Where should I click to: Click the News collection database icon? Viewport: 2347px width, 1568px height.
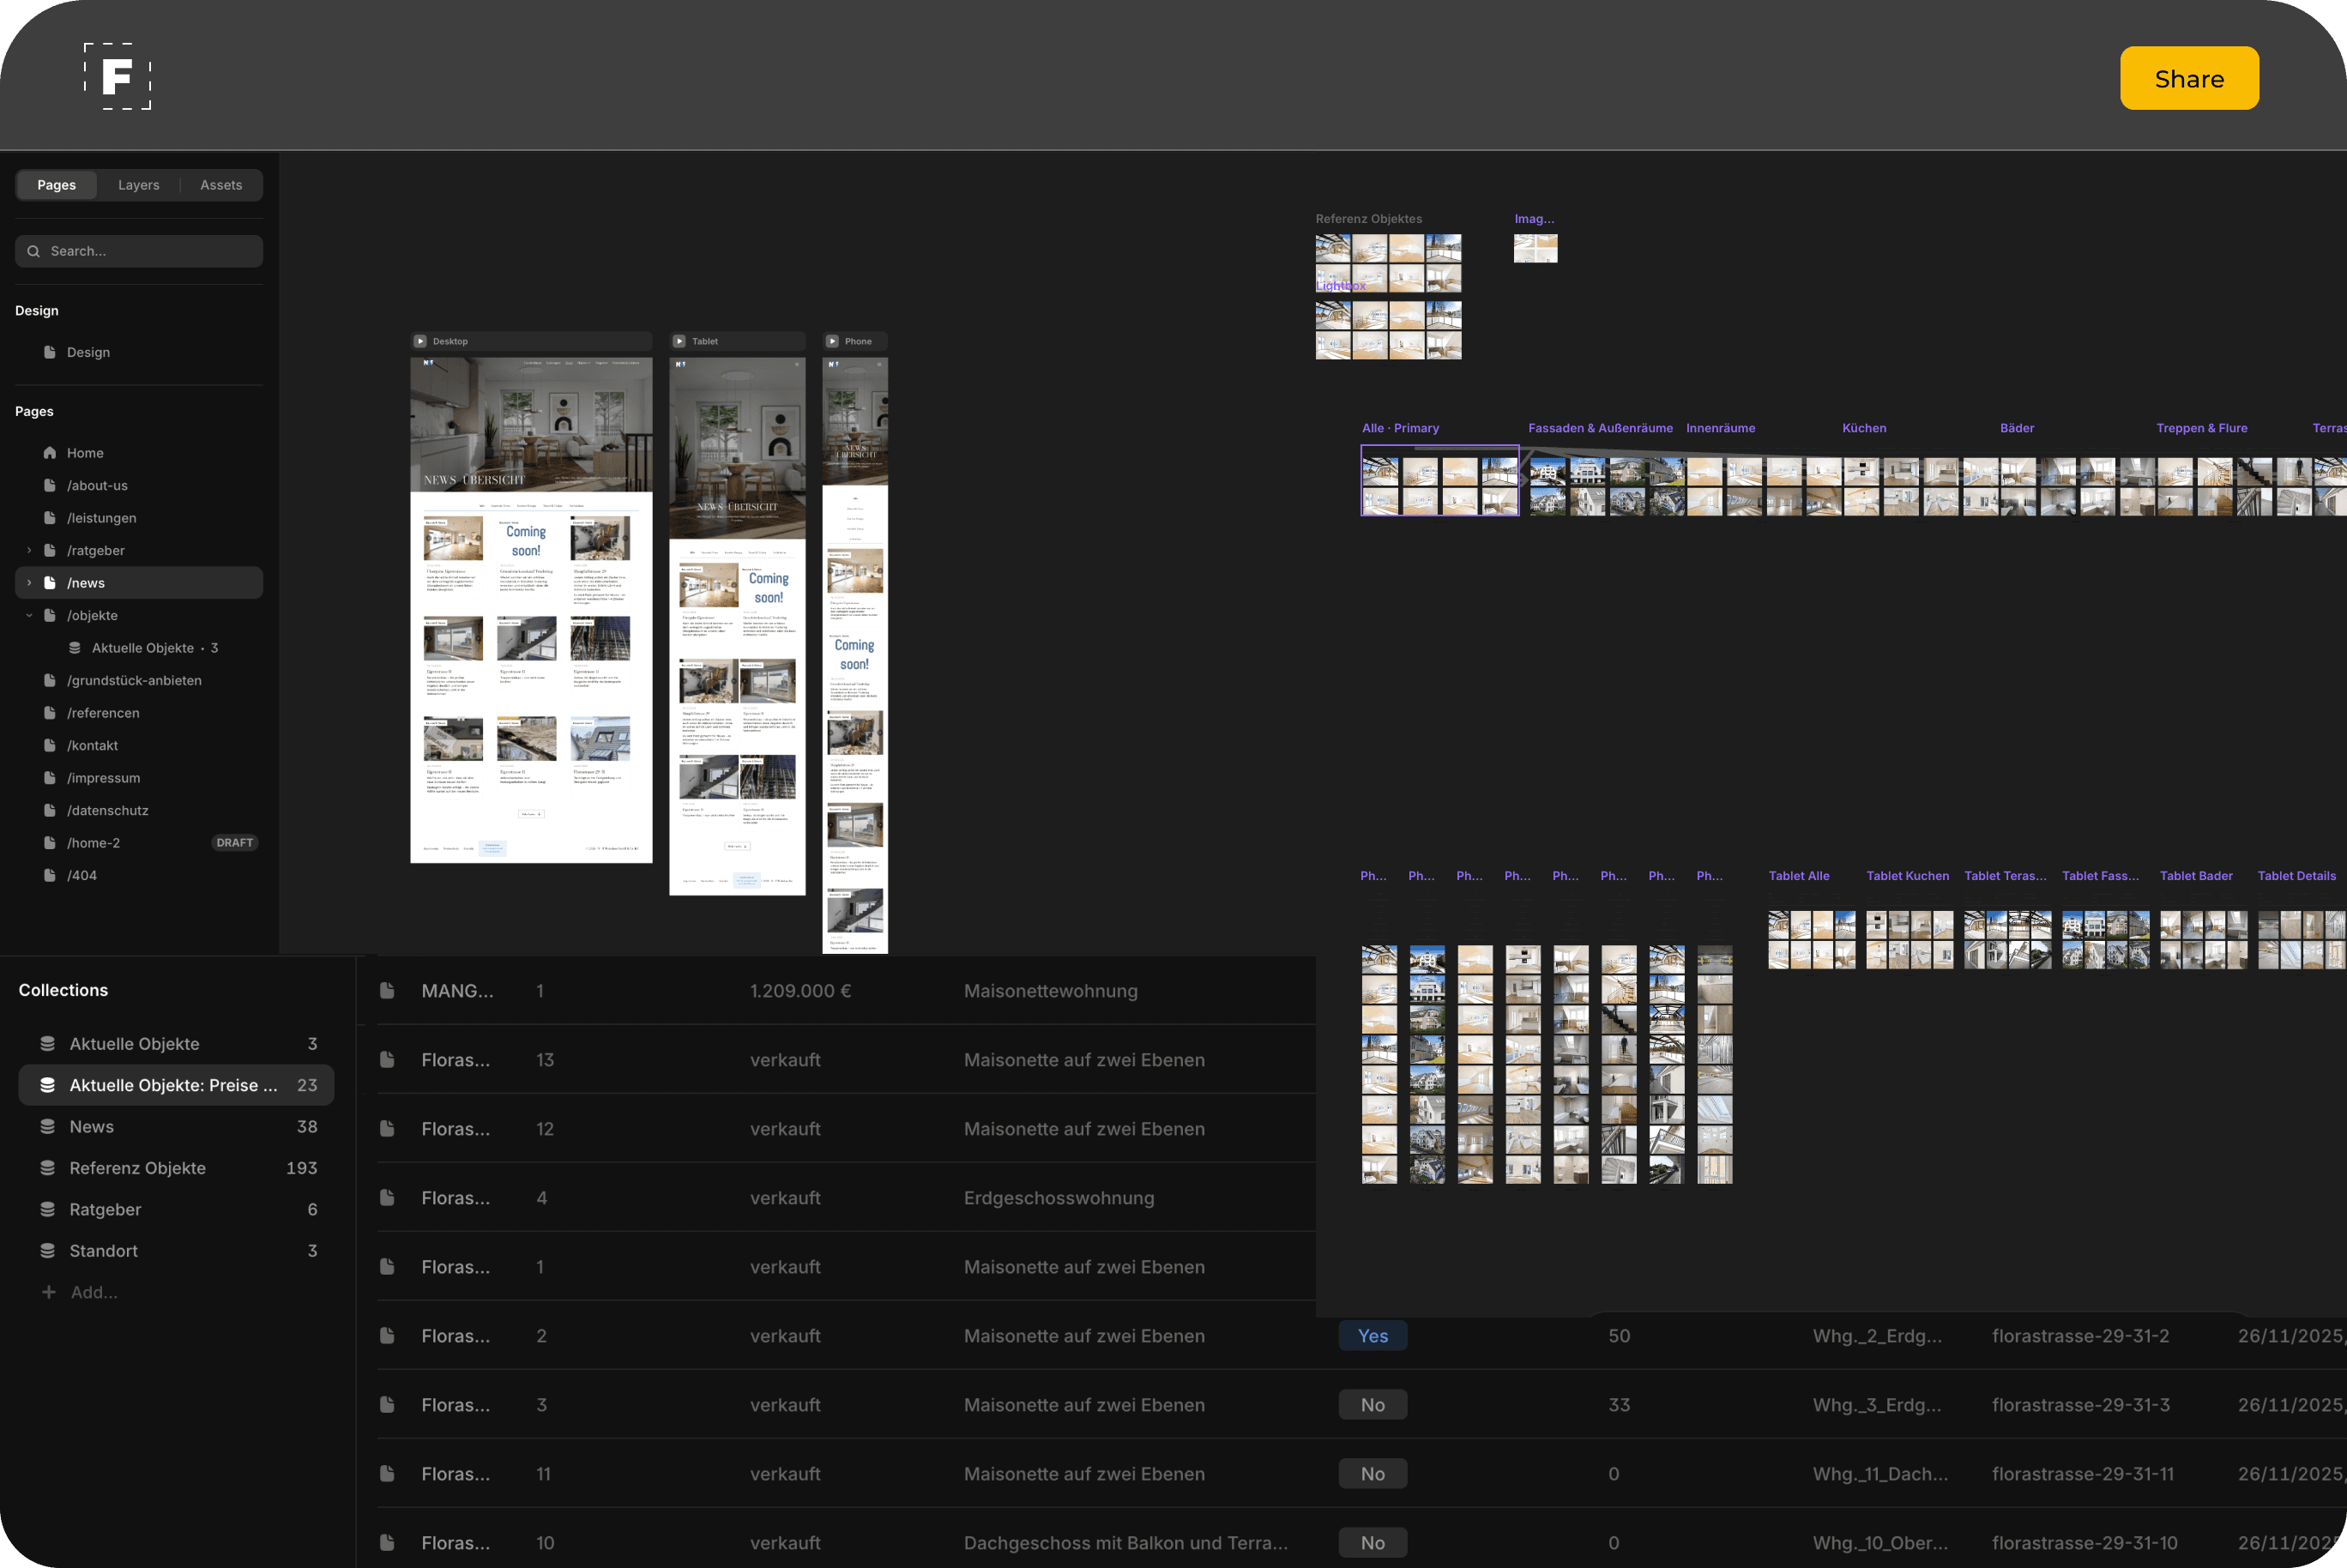[x=47, y=1127]
